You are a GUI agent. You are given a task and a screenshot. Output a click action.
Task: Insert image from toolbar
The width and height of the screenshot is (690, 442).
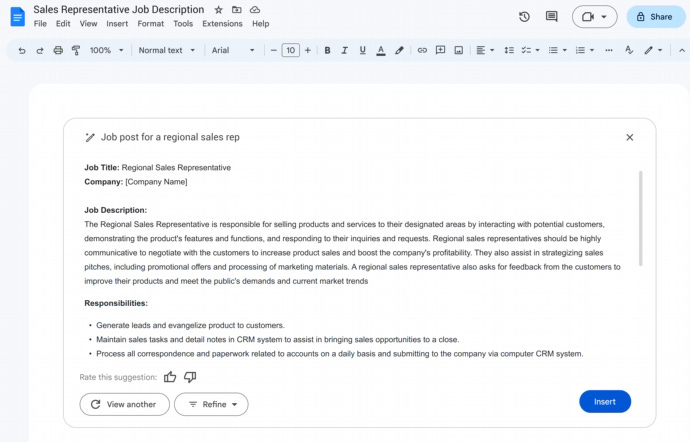(459, 50)
